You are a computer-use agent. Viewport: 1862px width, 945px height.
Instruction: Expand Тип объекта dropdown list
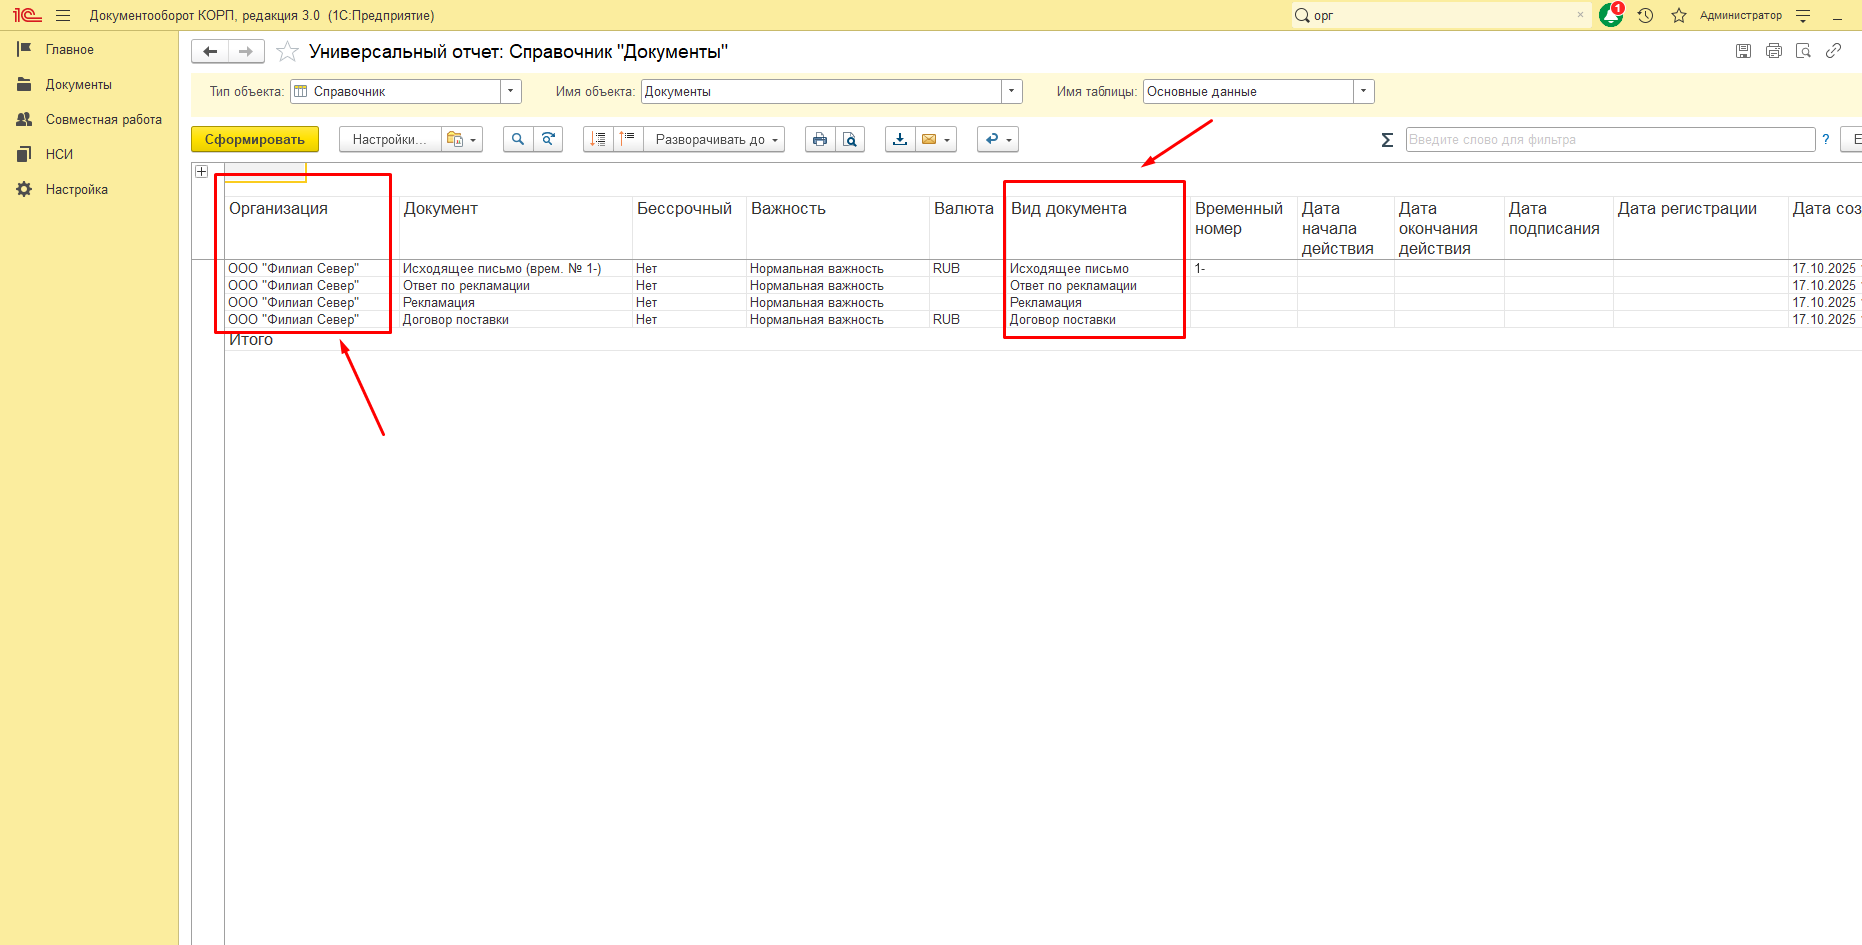tap(511, 91)
